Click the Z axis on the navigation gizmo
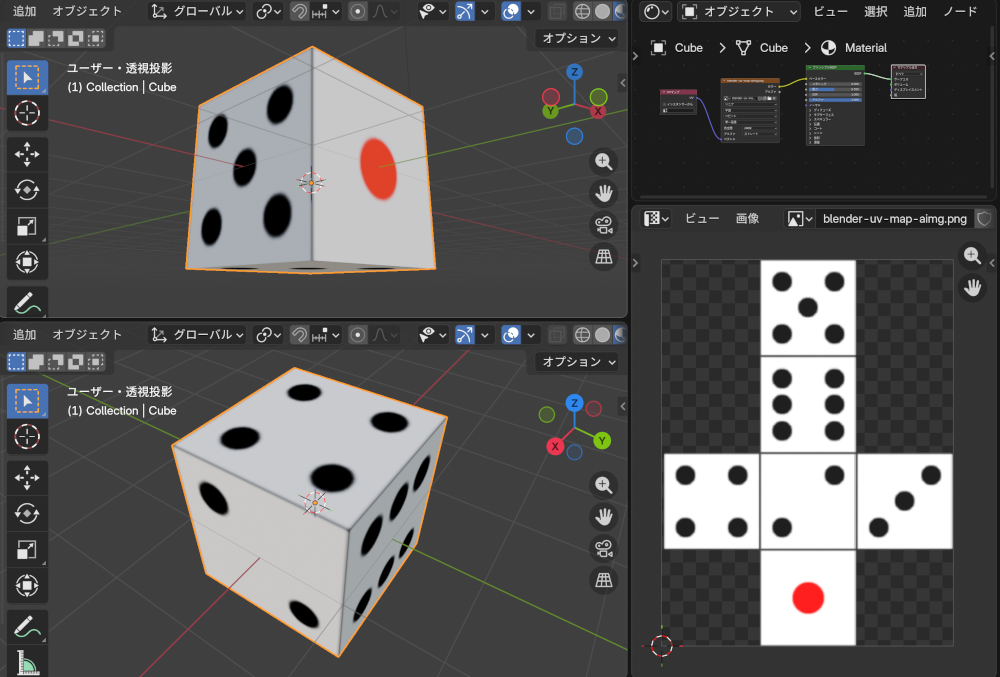 click(x=573, y=71)
